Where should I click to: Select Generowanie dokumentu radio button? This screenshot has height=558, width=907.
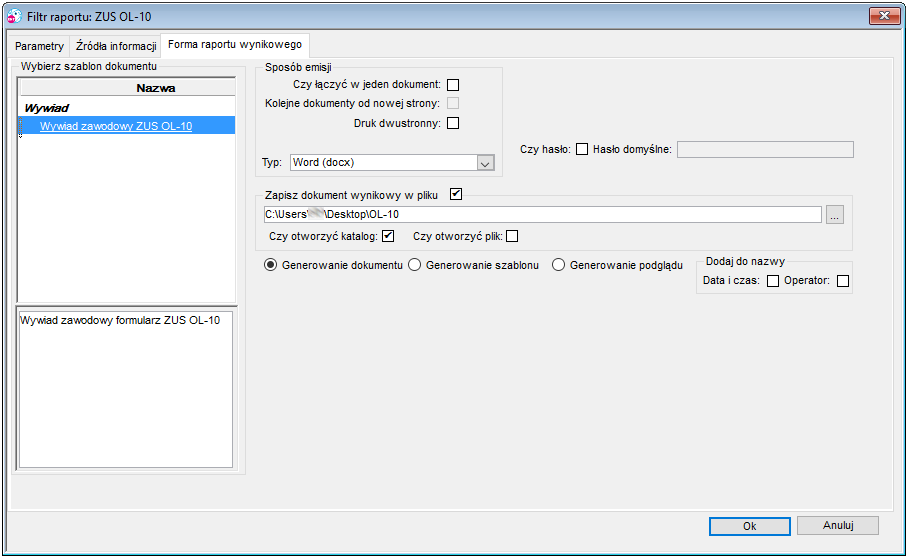click(x=270, y=265)
